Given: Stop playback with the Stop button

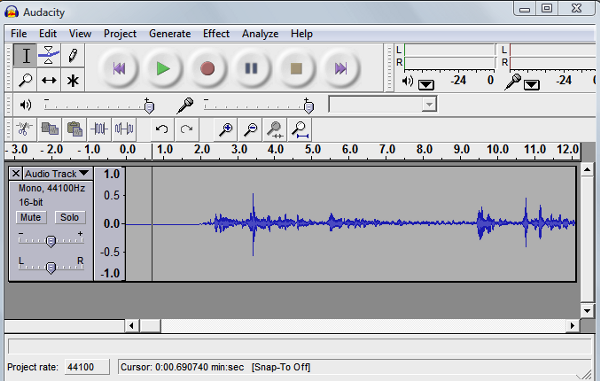Looking at the screenshot, I should click(x=296, y=68).
